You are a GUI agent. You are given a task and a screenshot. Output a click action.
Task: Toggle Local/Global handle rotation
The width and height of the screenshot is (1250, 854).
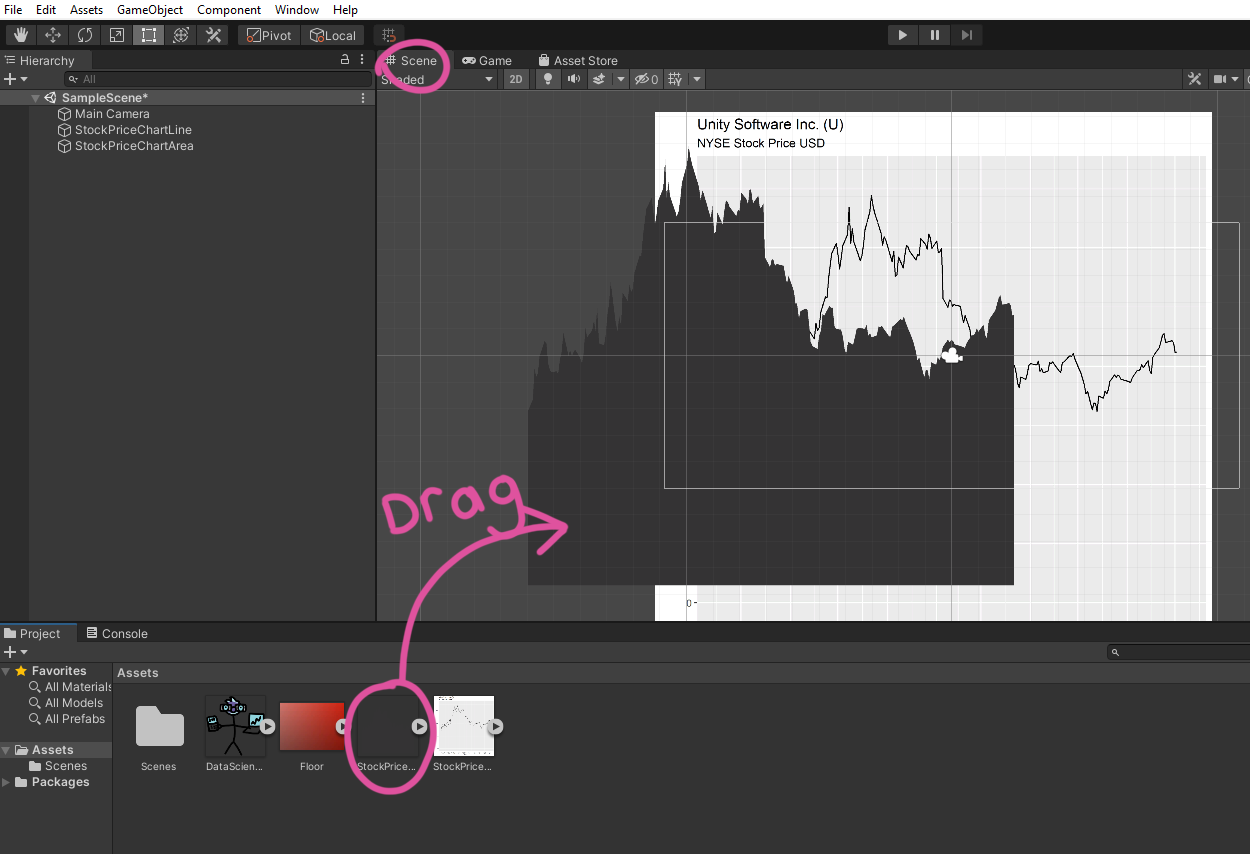click(333, 35)
